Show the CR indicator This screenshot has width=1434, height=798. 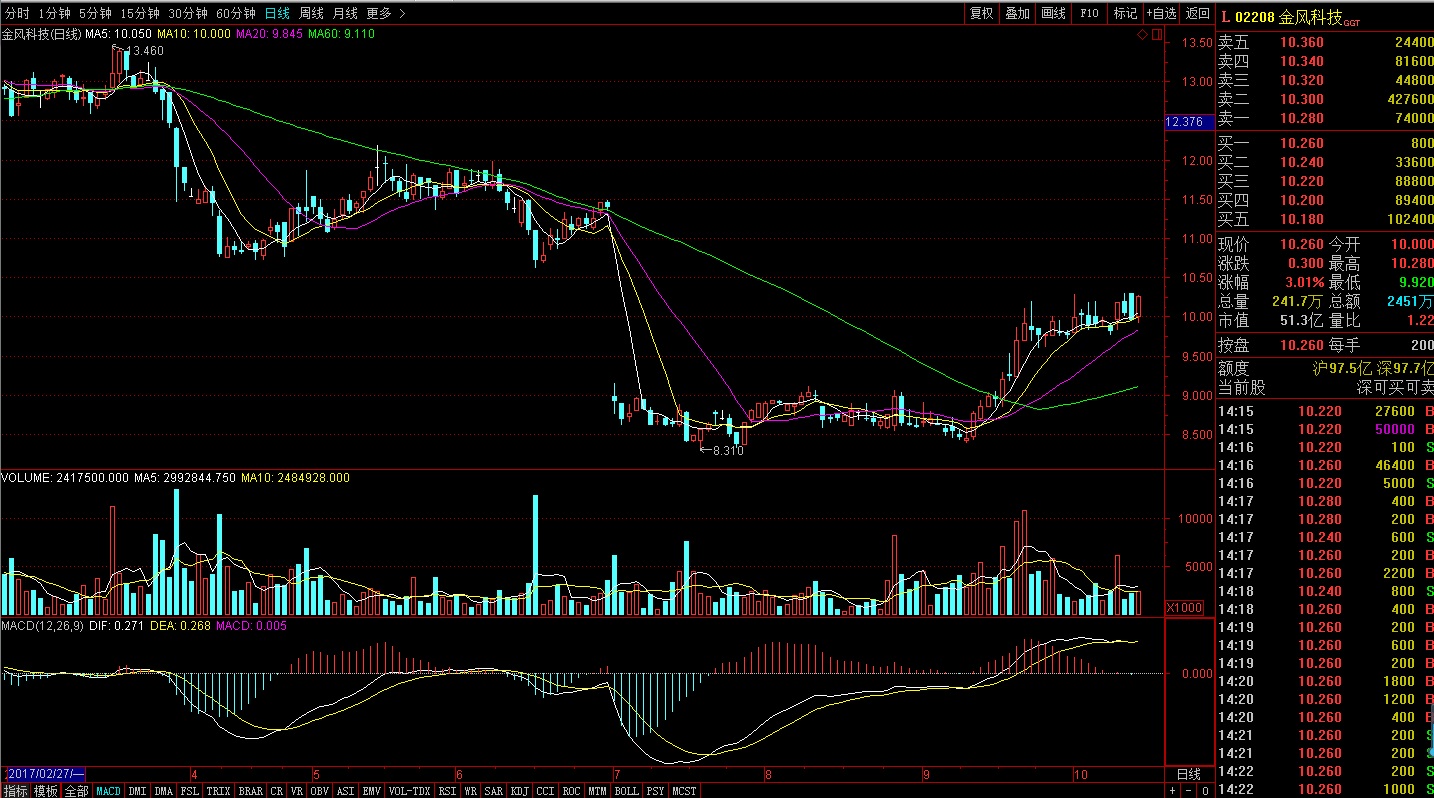[277, 791]
